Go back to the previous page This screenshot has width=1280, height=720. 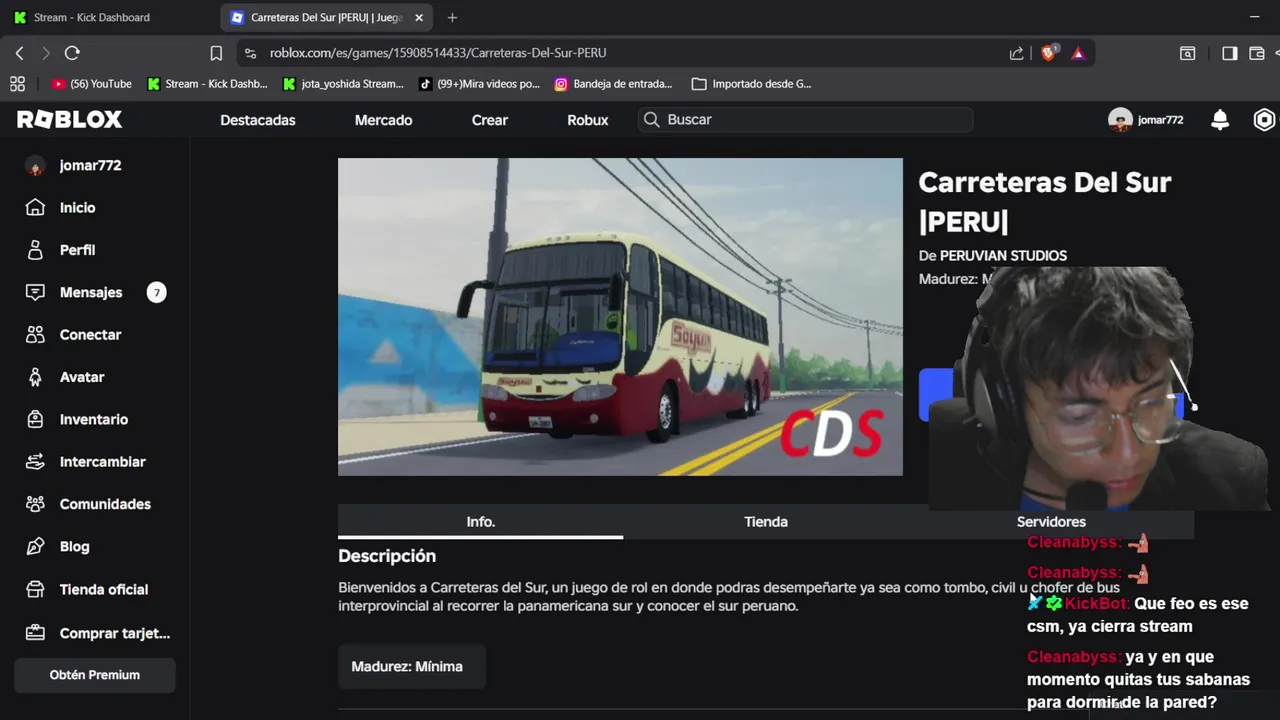19,53
